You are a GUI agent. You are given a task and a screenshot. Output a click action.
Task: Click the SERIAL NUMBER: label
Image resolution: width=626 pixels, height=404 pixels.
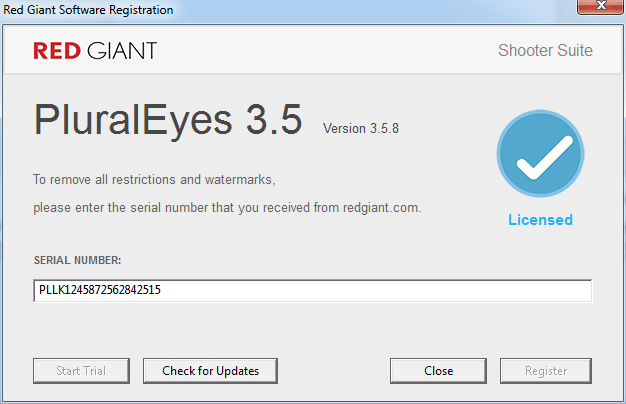pyautogui.click(x=77, y=260)
